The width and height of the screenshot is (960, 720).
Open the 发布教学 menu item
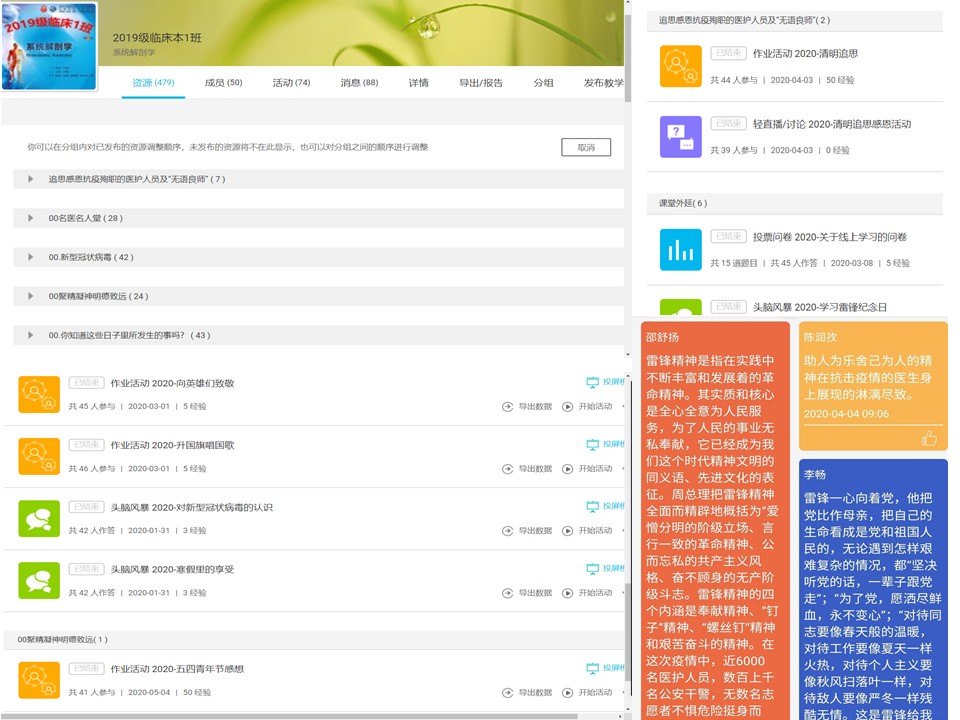pos(604,84)
